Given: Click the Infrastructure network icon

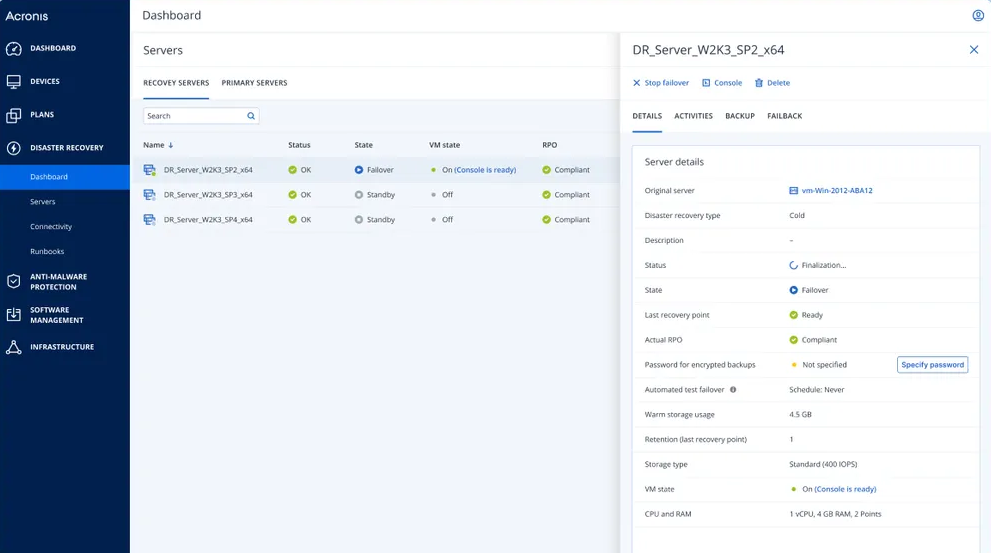Looking at the screenshot, I should click(x=14, y=347).
